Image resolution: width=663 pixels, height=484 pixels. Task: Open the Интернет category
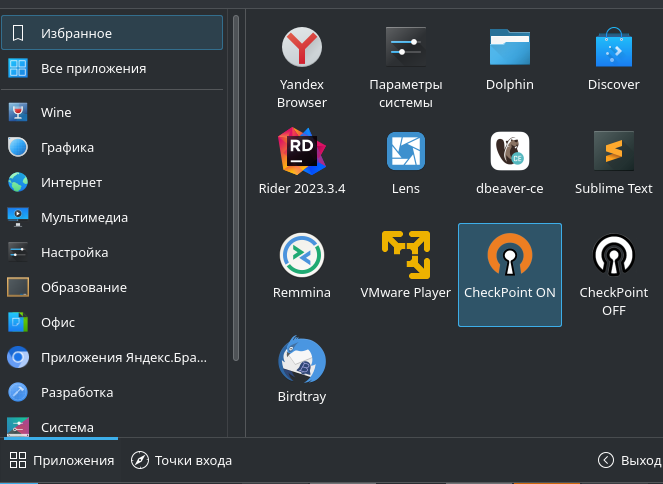[x=112, y=182]
